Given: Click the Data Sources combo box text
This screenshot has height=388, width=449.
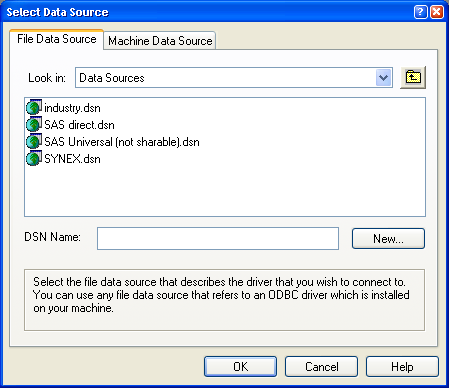Looking at the screenshot, I should coord(112,78).
